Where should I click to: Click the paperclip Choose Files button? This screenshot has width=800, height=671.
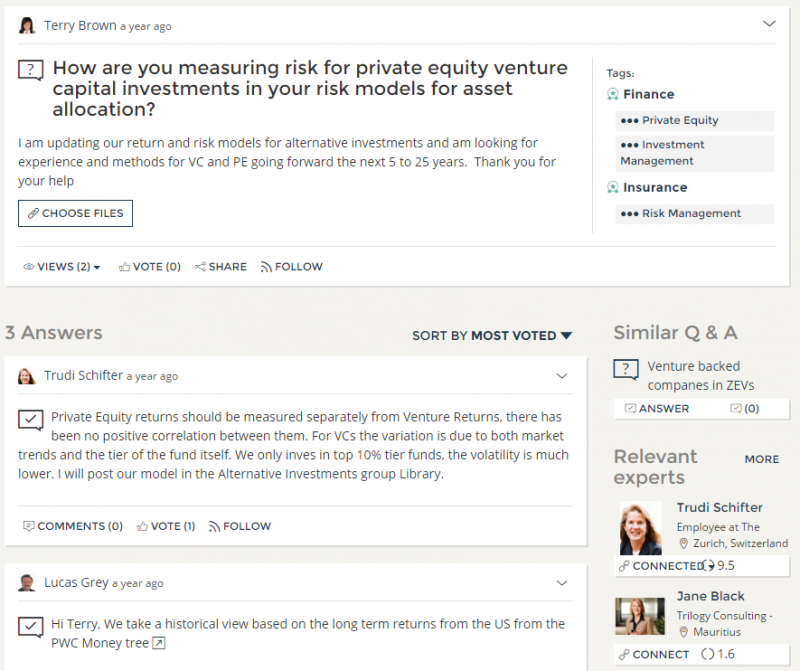click(x=75, y=213)
